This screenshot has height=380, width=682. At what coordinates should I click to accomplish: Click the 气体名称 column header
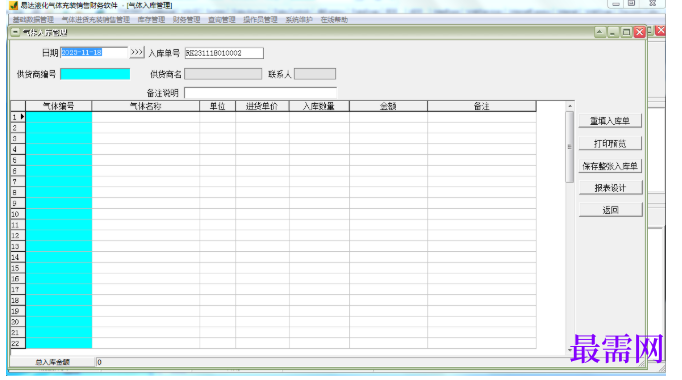pos(146,106)
